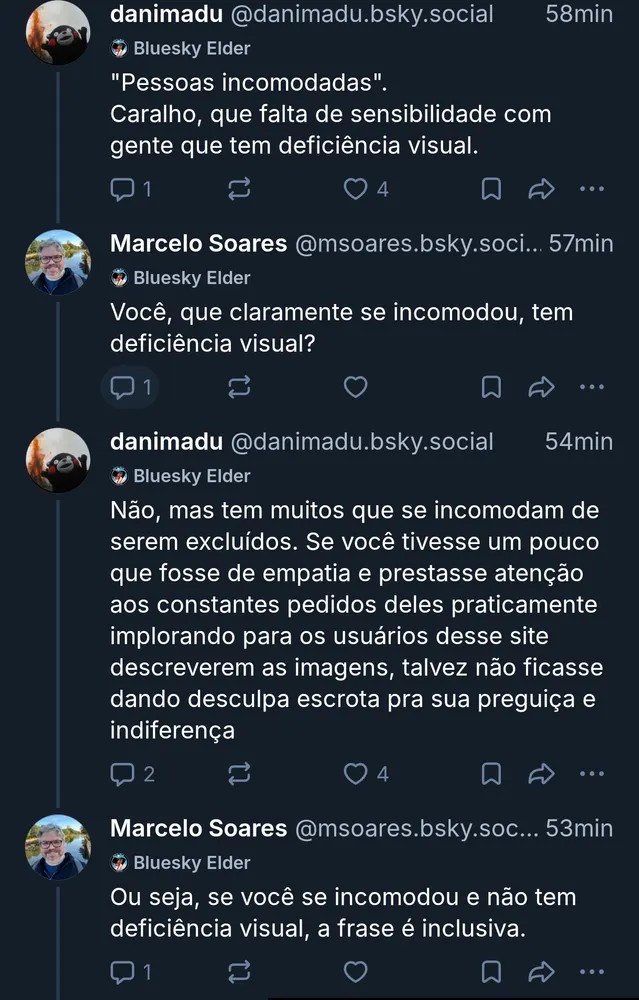Click Bluesky Elder badge under Marcelo's 57min post
Screen dimensions: 639x1000
(180, 278)
